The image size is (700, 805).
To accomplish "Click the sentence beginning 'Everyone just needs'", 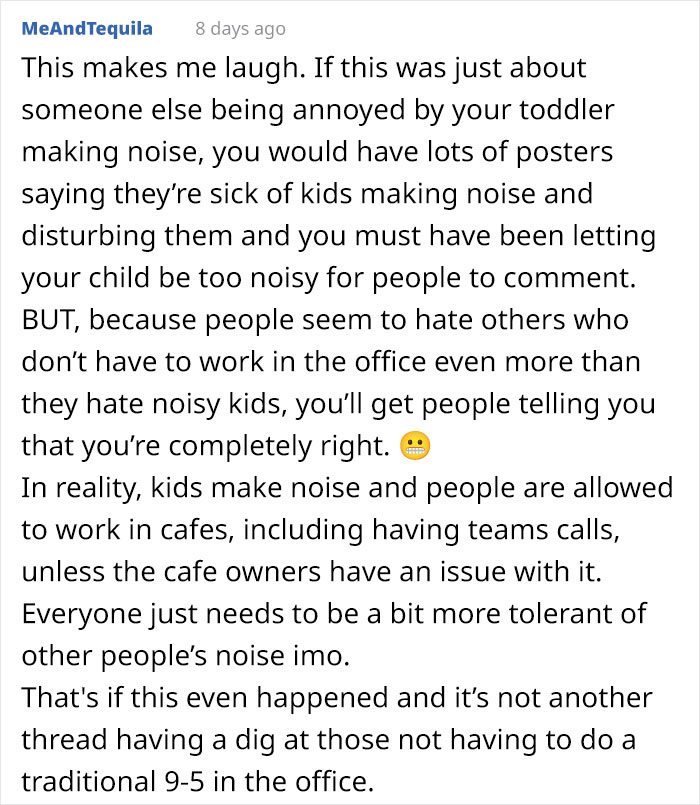I will [334, 635].
